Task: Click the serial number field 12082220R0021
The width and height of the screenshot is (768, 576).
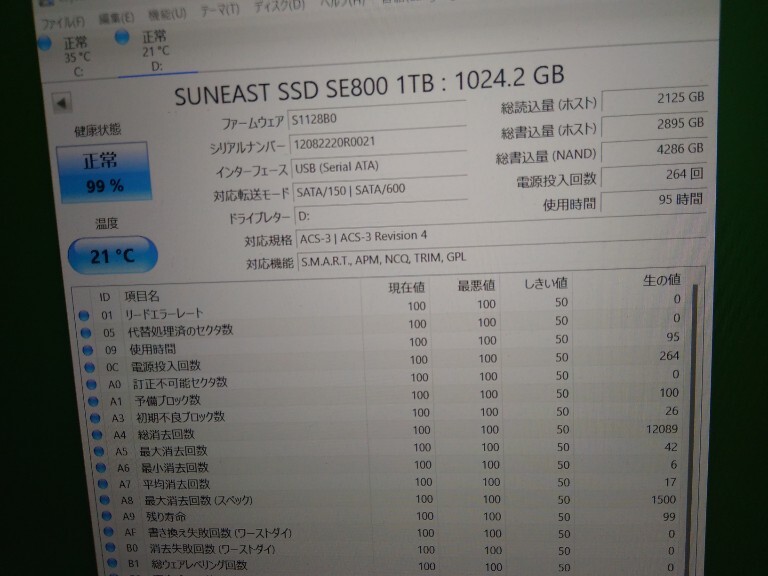Action: pos(378,142)
